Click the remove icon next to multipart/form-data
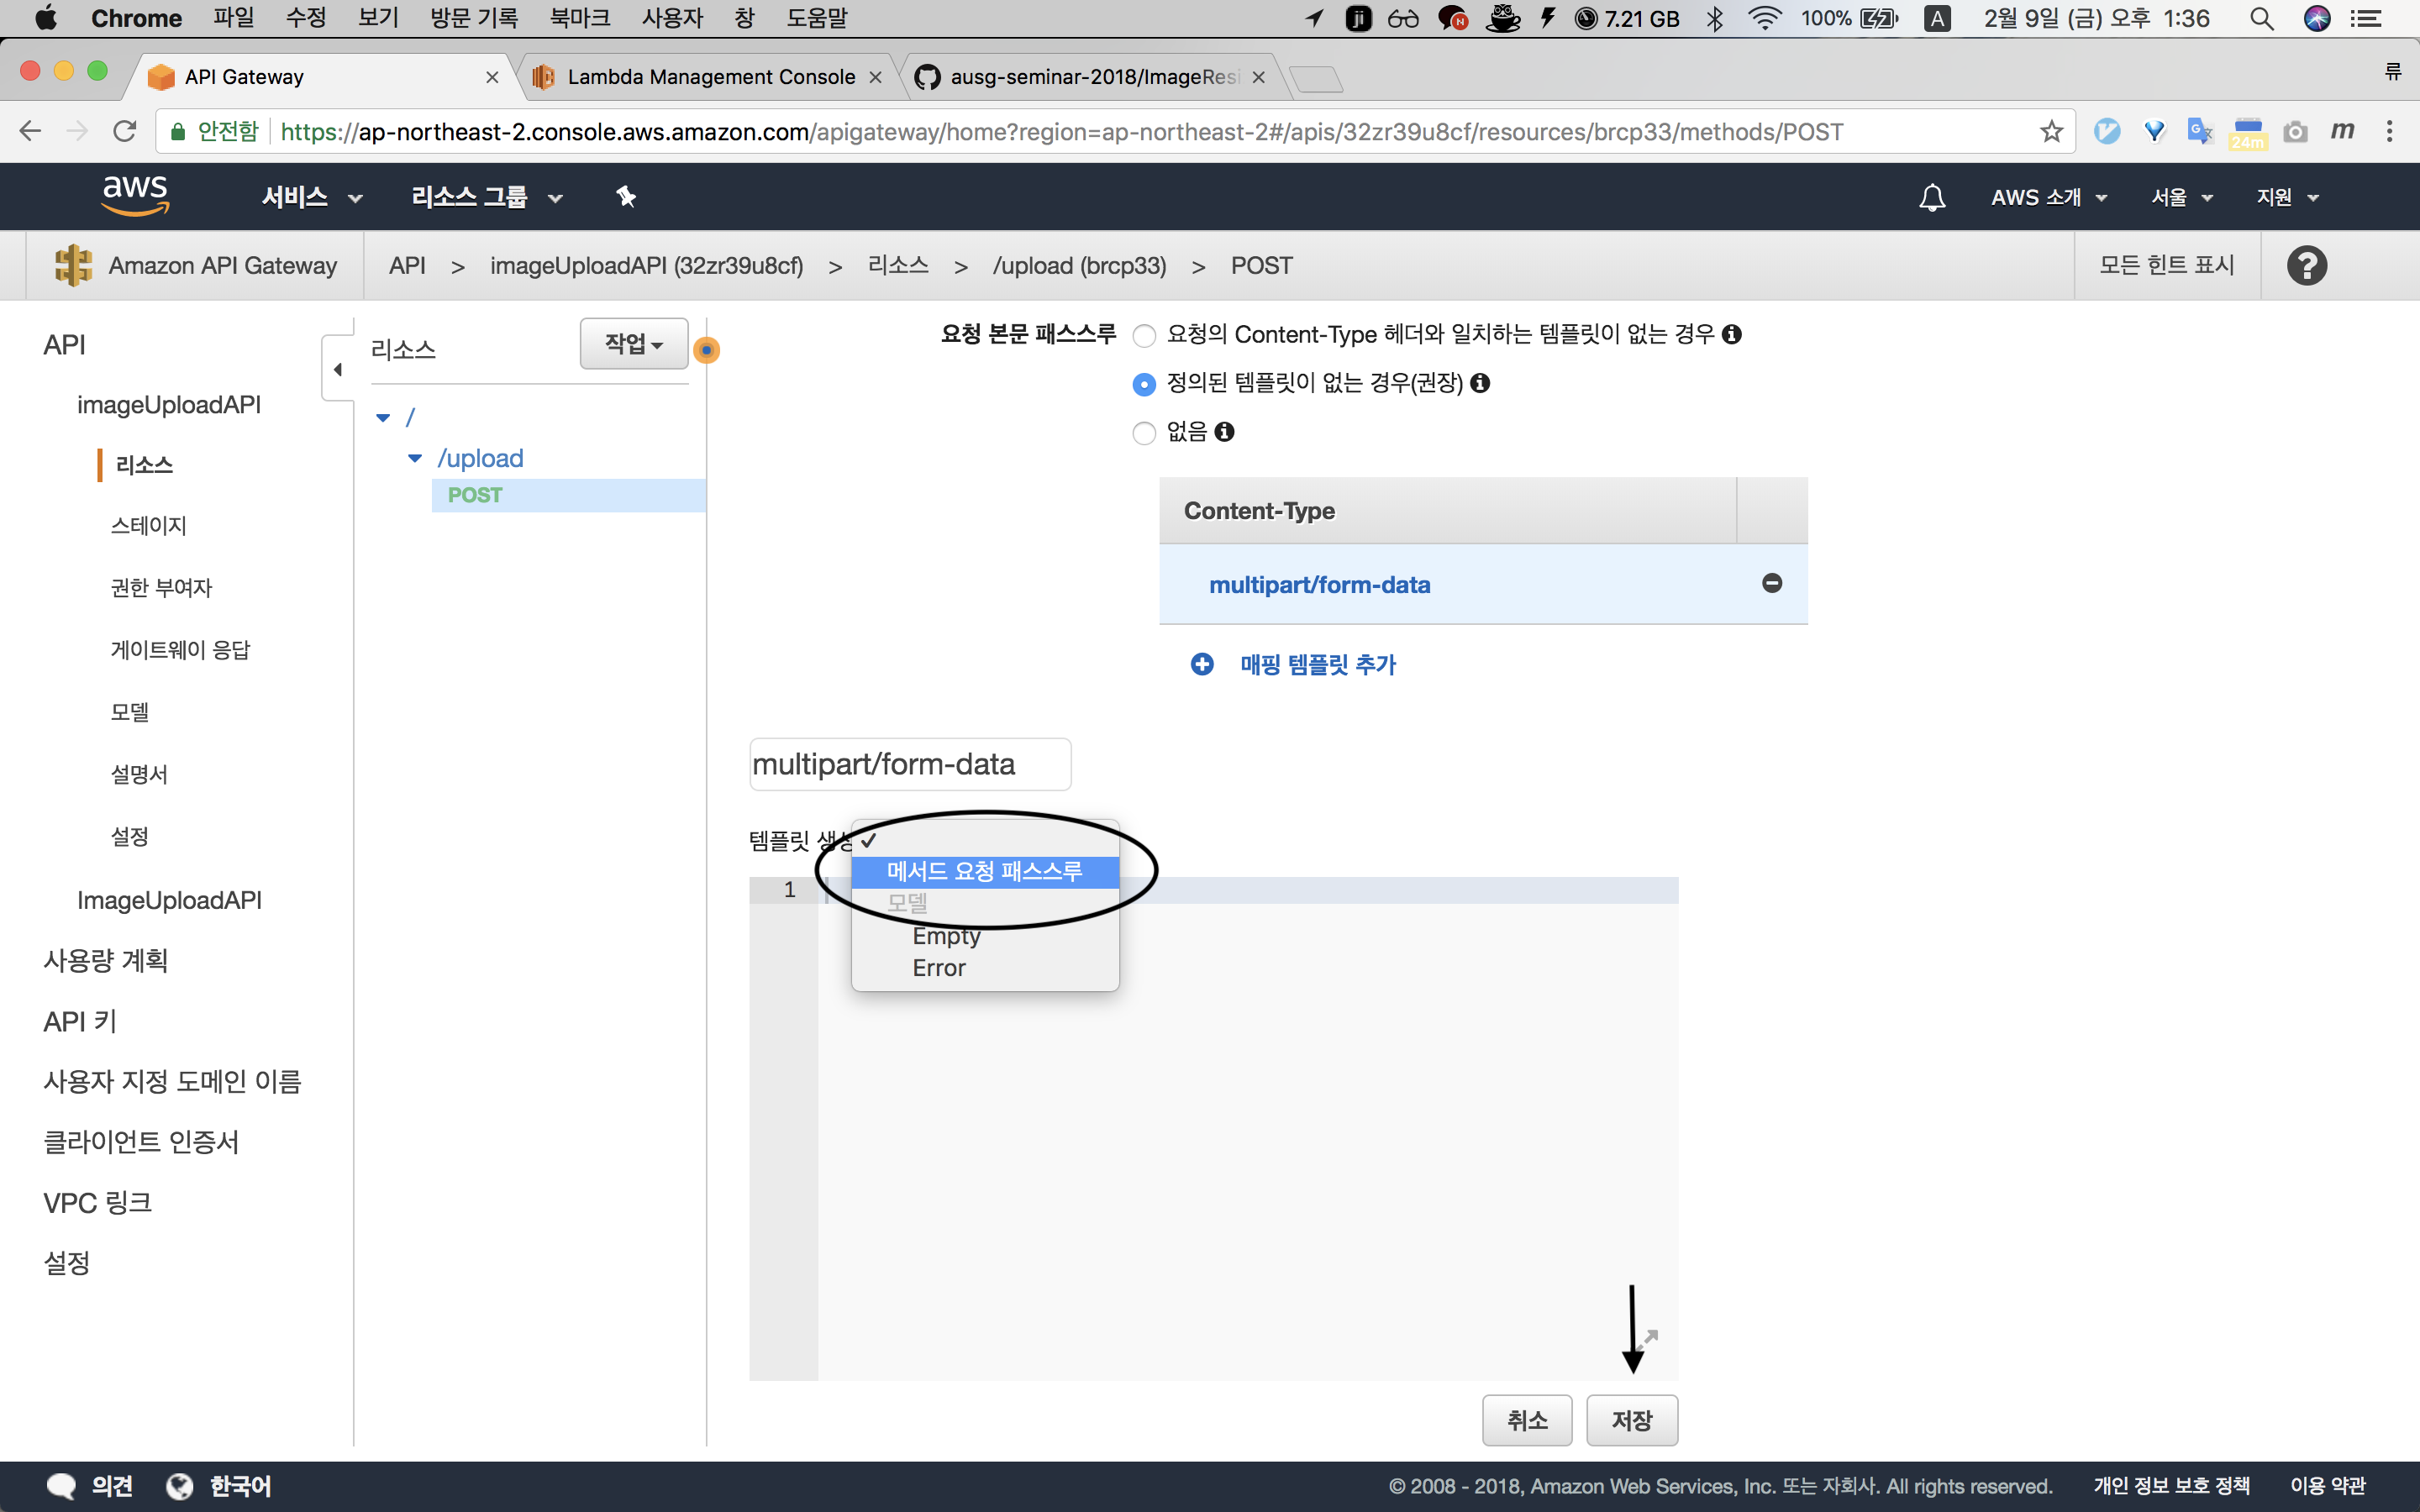Viewport: 2420px width, 1512px height. (x=1771, y=583)
